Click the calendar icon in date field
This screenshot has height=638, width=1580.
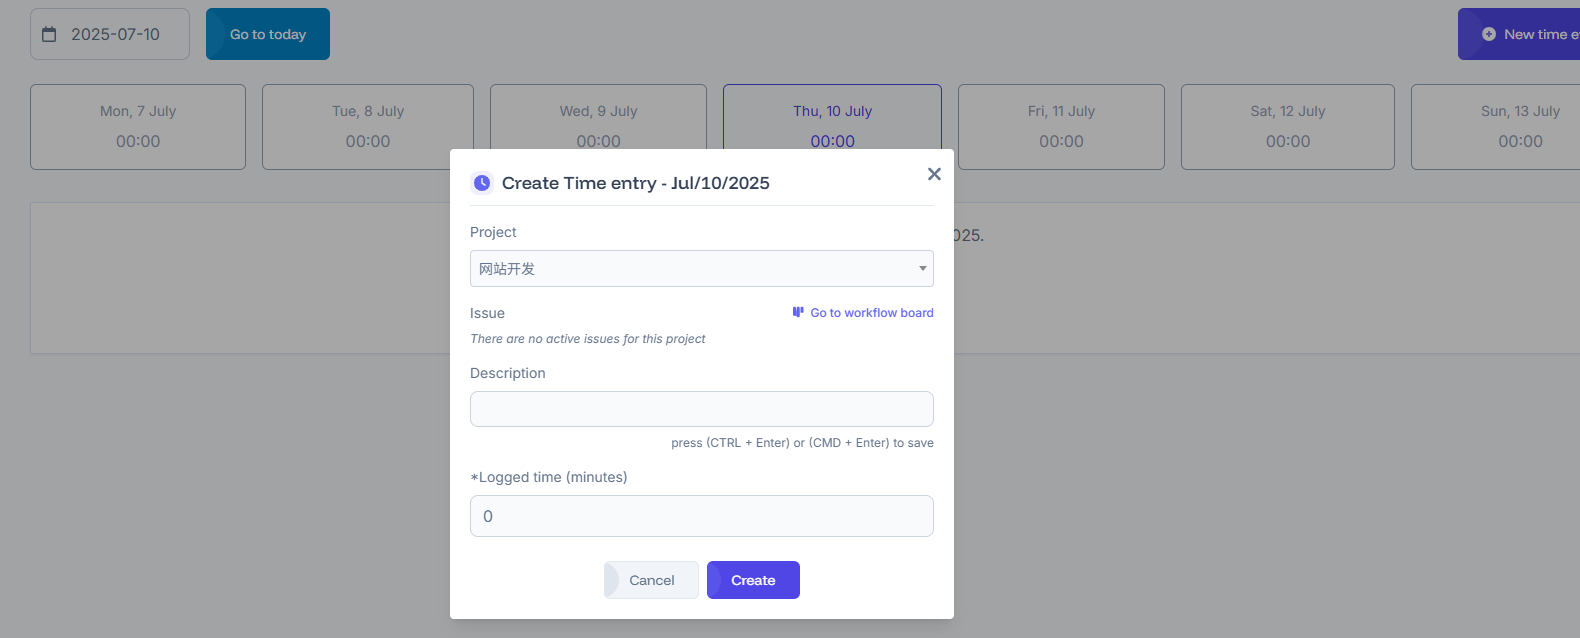(49, 34)
